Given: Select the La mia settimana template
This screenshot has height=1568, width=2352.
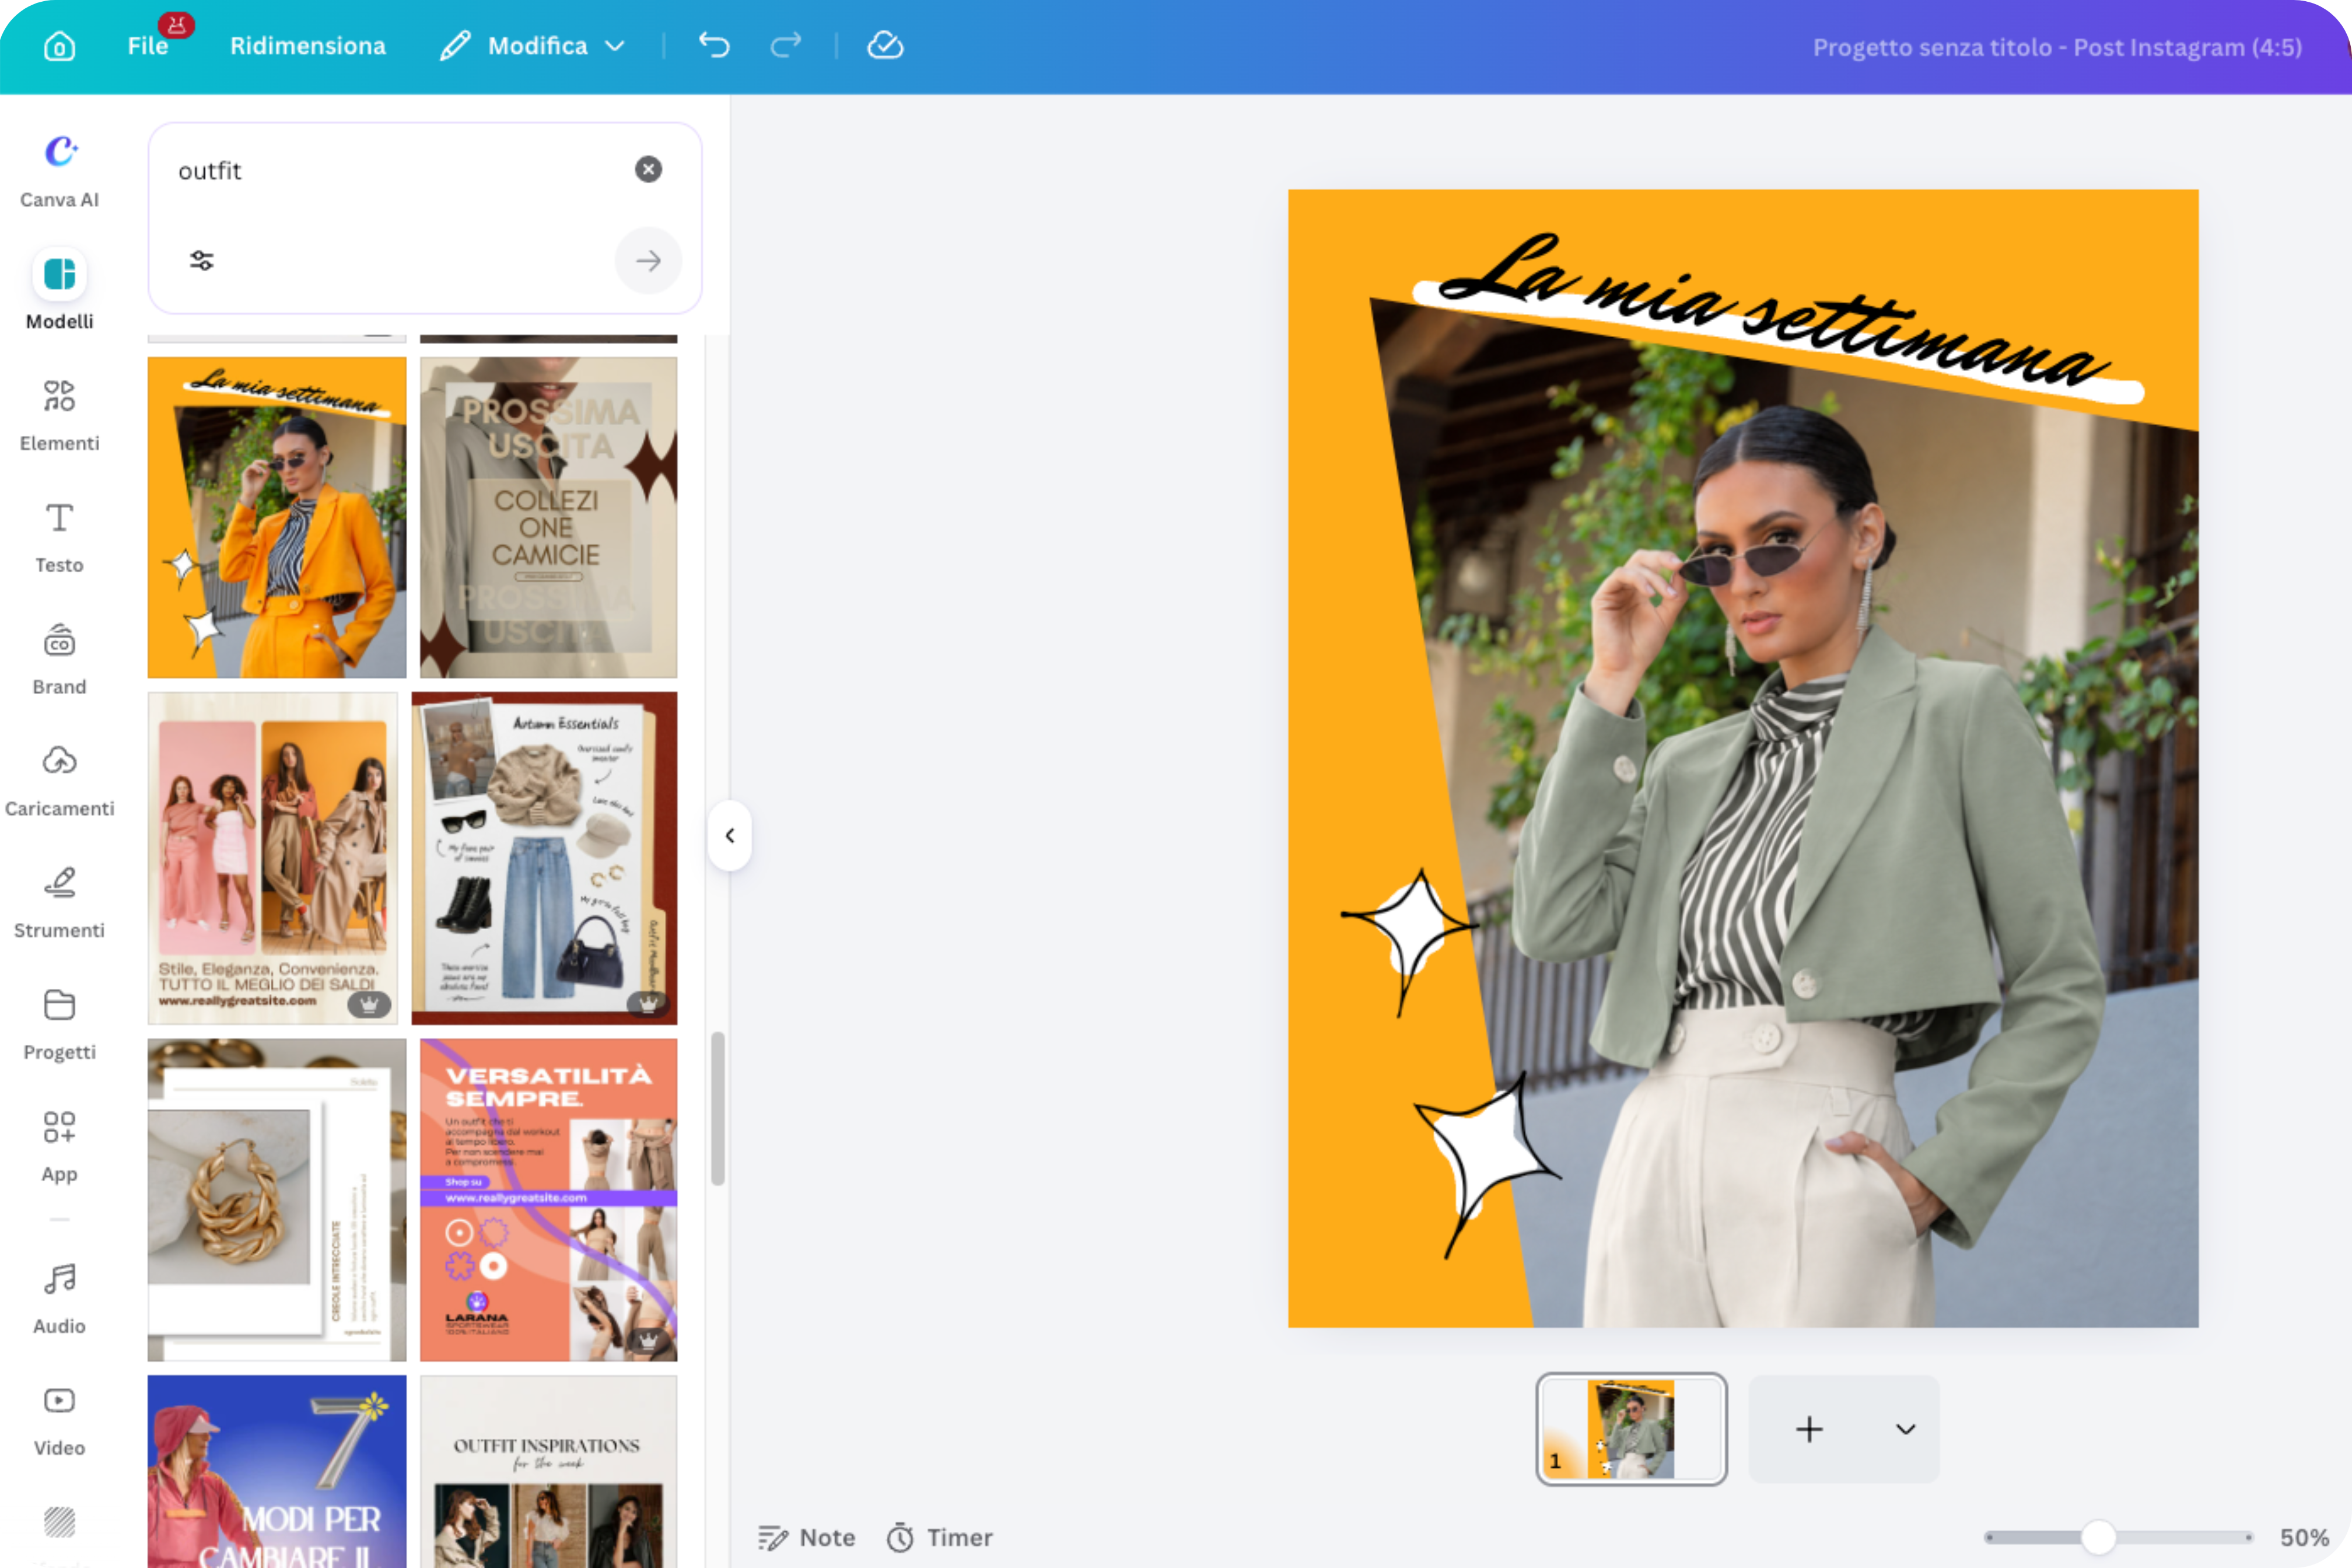Looking at the screenshot, I should [x=277, y=517].
